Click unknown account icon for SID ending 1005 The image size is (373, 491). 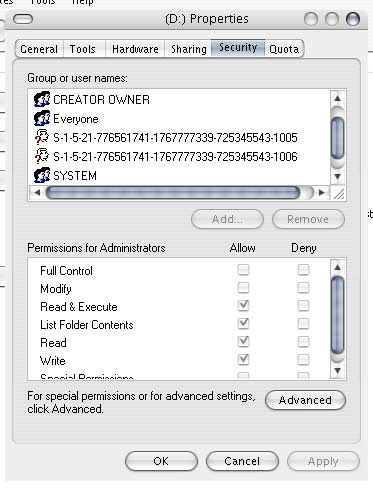[x=42, y=138]
